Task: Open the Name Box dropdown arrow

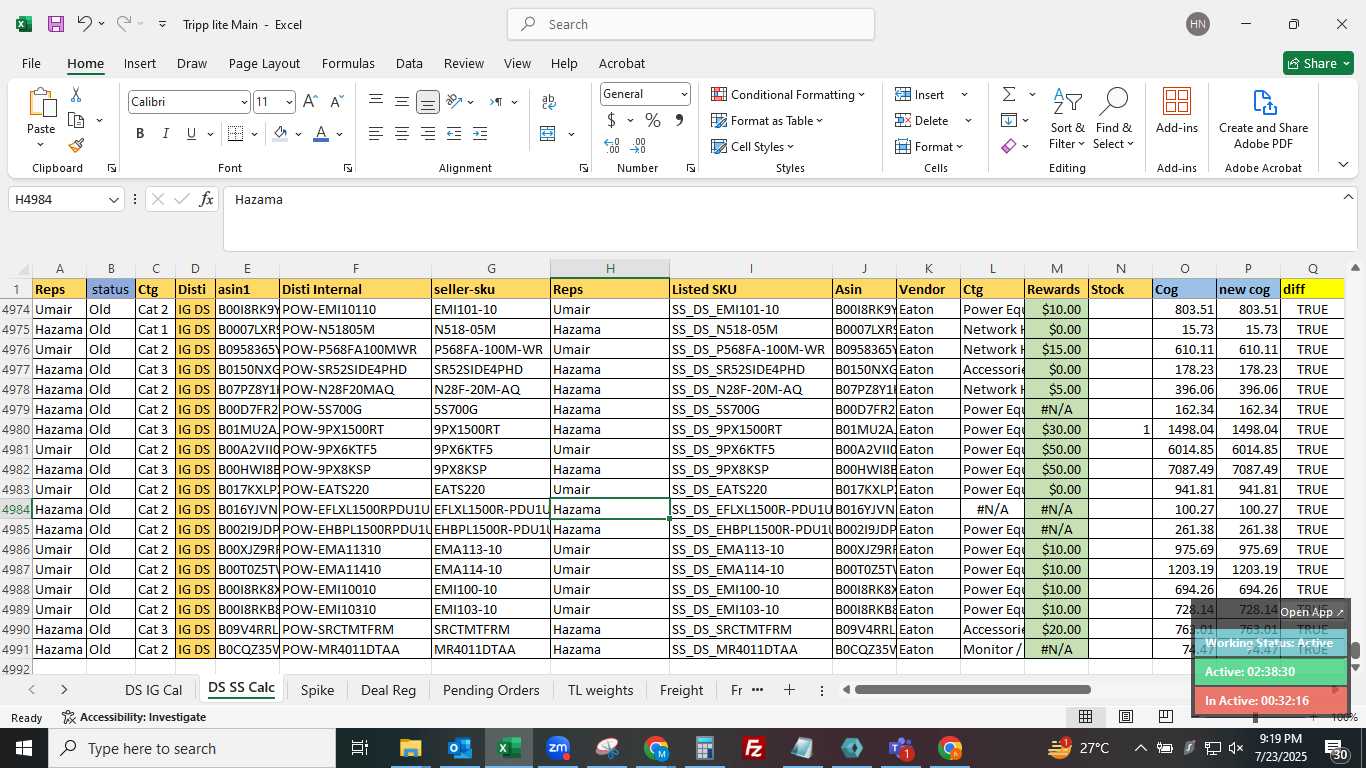Action: pyautogui.click(x=114, y=200)
